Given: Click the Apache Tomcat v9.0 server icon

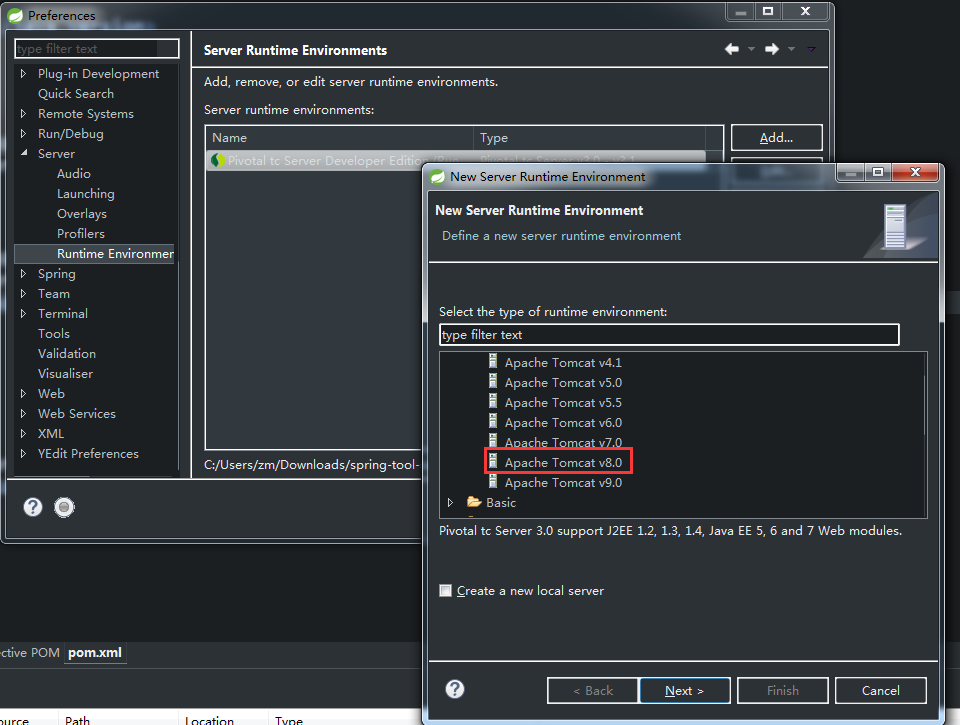Looking at the screenshot, I should pyautogui.click(x=493, y=482).
